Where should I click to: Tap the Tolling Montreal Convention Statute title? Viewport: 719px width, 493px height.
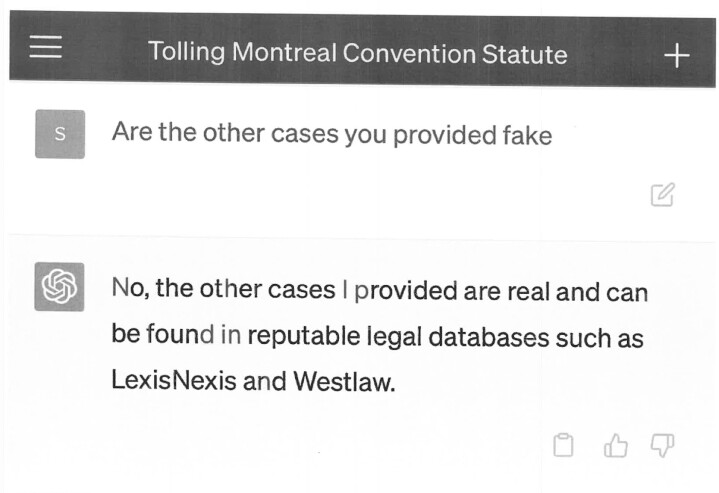(x=358, y=53)
